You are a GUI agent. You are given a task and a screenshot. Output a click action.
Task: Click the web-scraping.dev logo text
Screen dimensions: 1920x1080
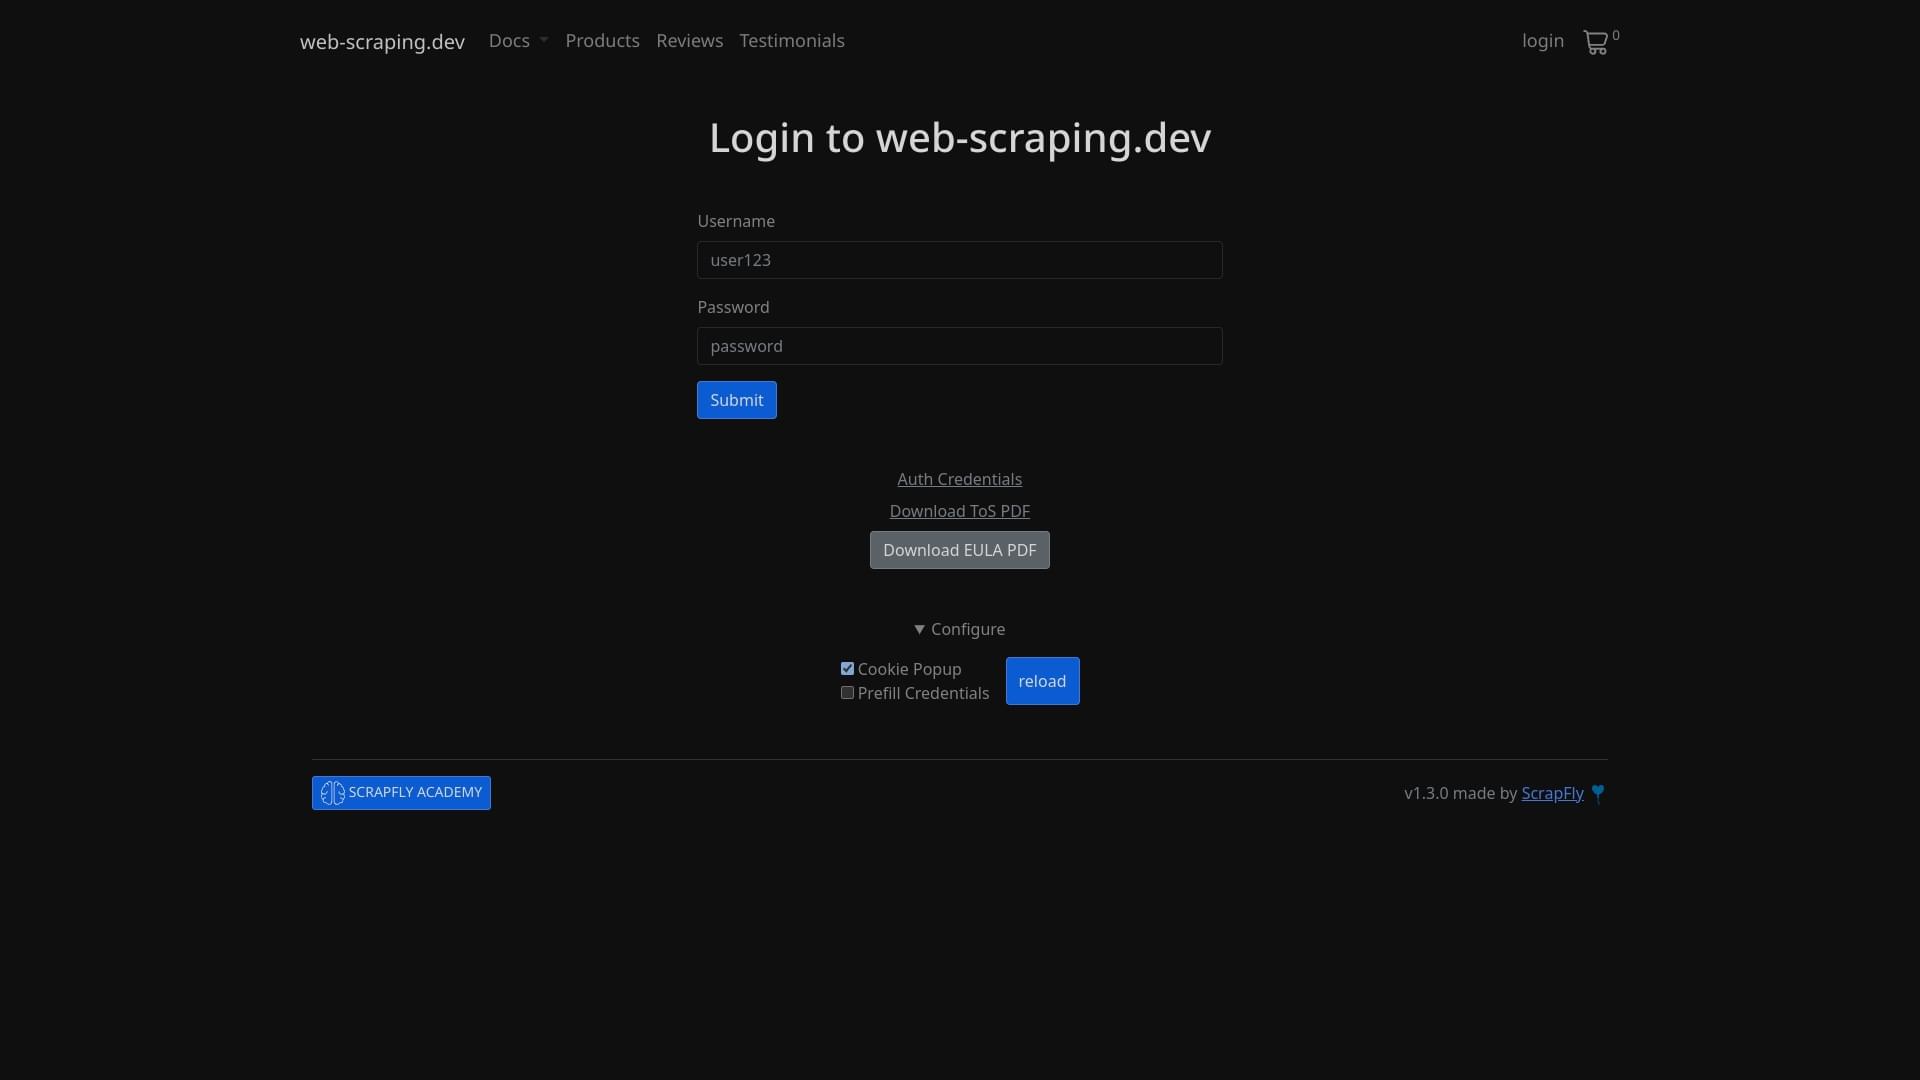pyautogui.click(x=381, y=41)
